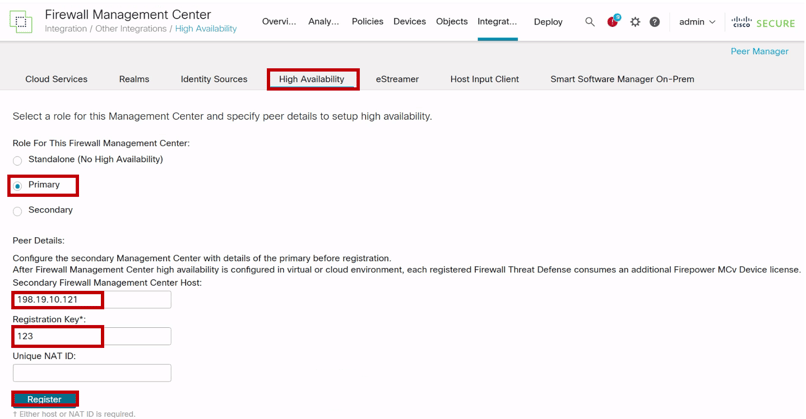
Task: Expand the admin user dropdown
Action: pyautogui.click(x=697, y=22)
